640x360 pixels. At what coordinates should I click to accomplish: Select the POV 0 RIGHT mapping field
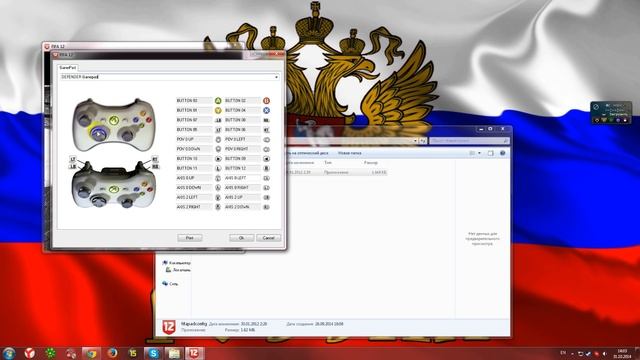242,149
